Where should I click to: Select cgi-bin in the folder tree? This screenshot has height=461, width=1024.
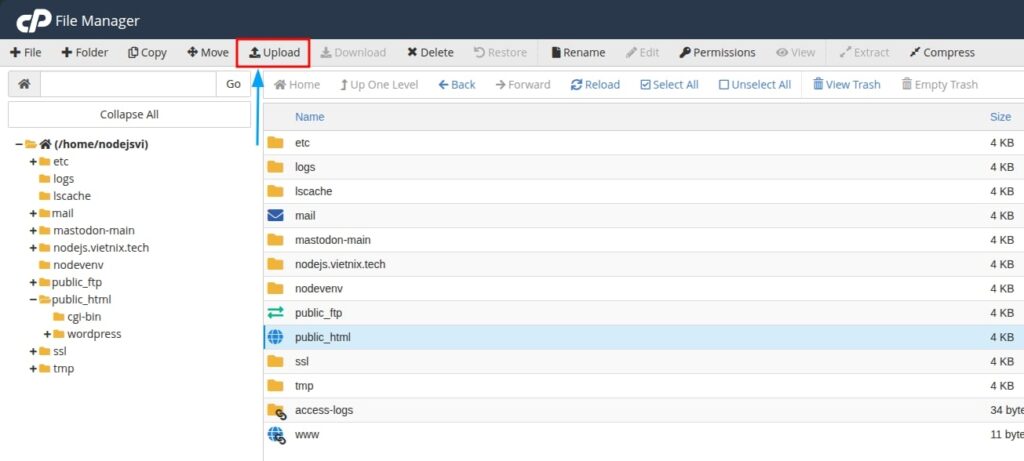coord(86,317)
